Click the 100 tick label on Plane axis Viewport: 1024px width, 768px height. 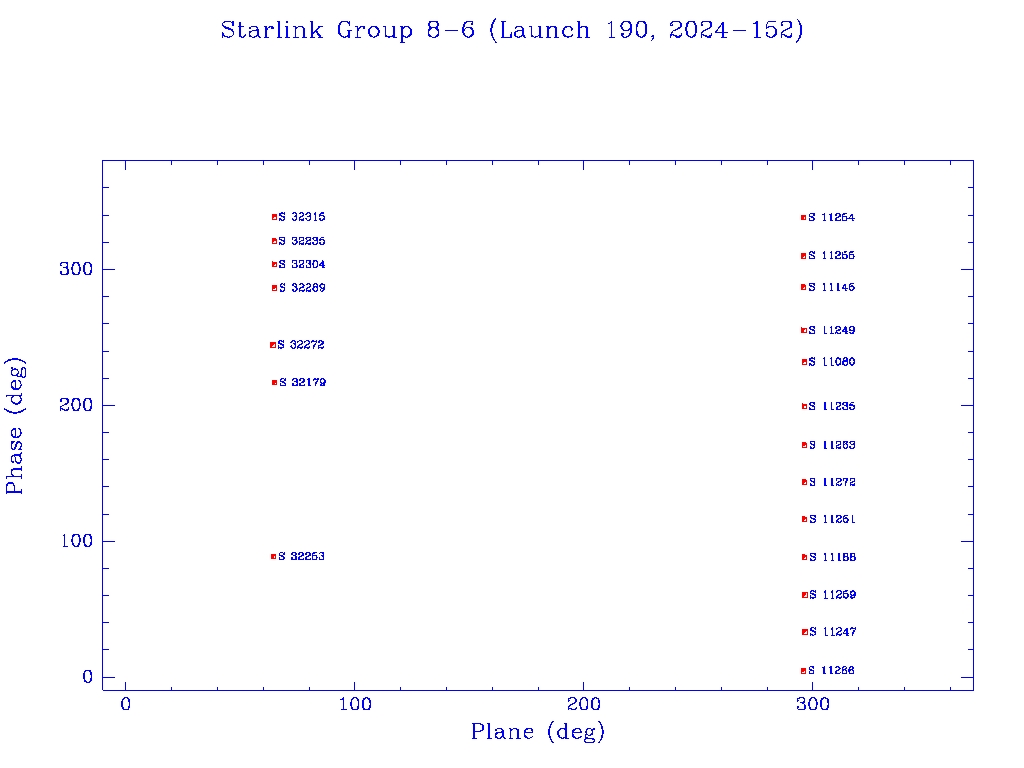click(x=355, y=704)
